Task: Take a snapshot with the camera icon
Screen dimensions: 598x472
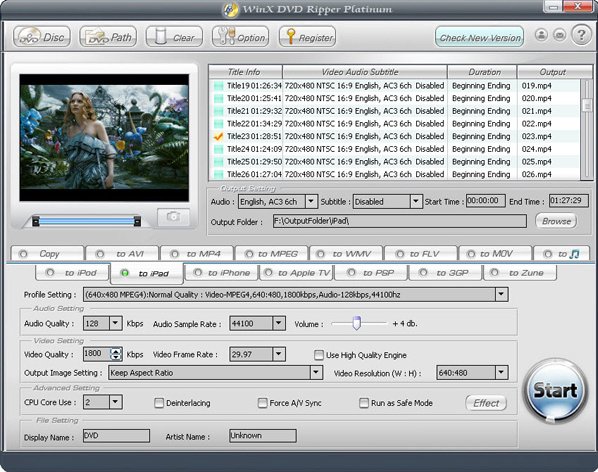Action: tap(174, 217)
